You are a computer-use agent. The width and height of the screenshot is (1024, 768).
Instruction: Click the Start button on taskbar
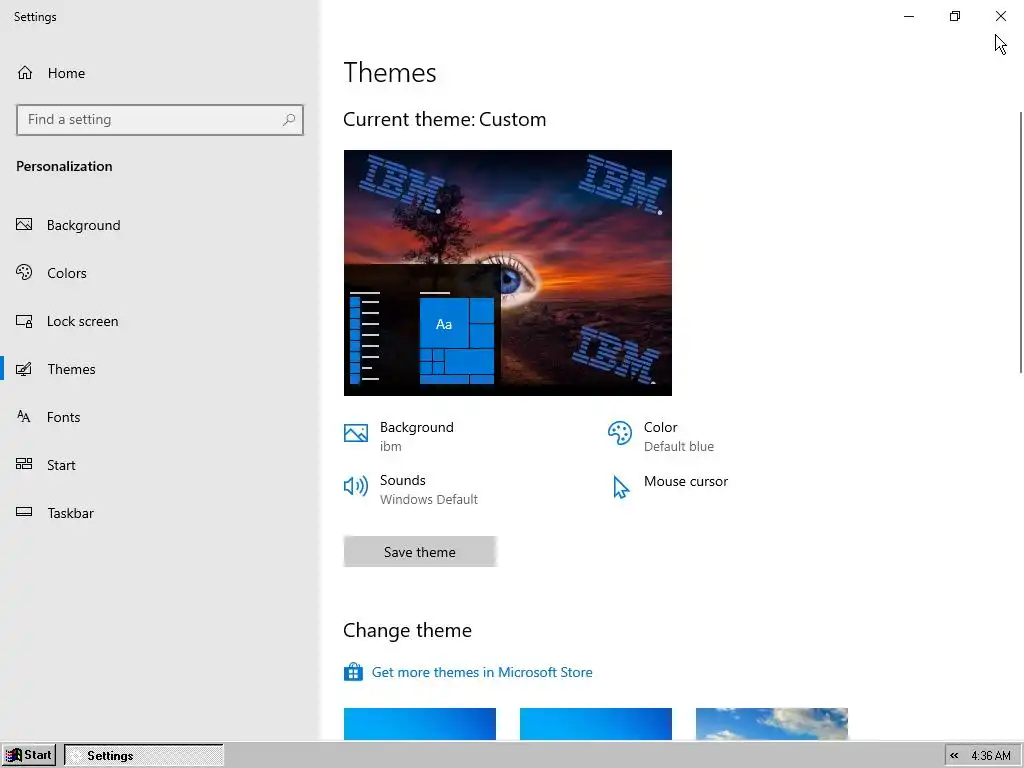click(x=29, y=755)
